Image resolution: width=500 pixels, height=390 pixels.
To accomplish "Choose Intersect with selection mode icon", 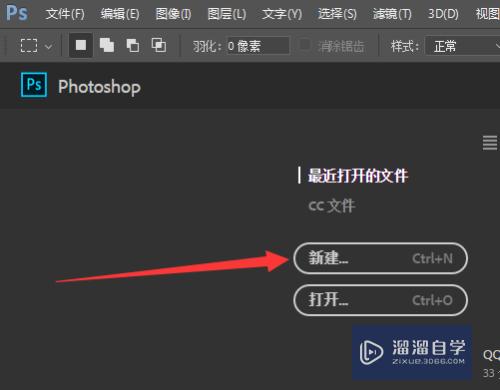I will (x=159, y=45).
